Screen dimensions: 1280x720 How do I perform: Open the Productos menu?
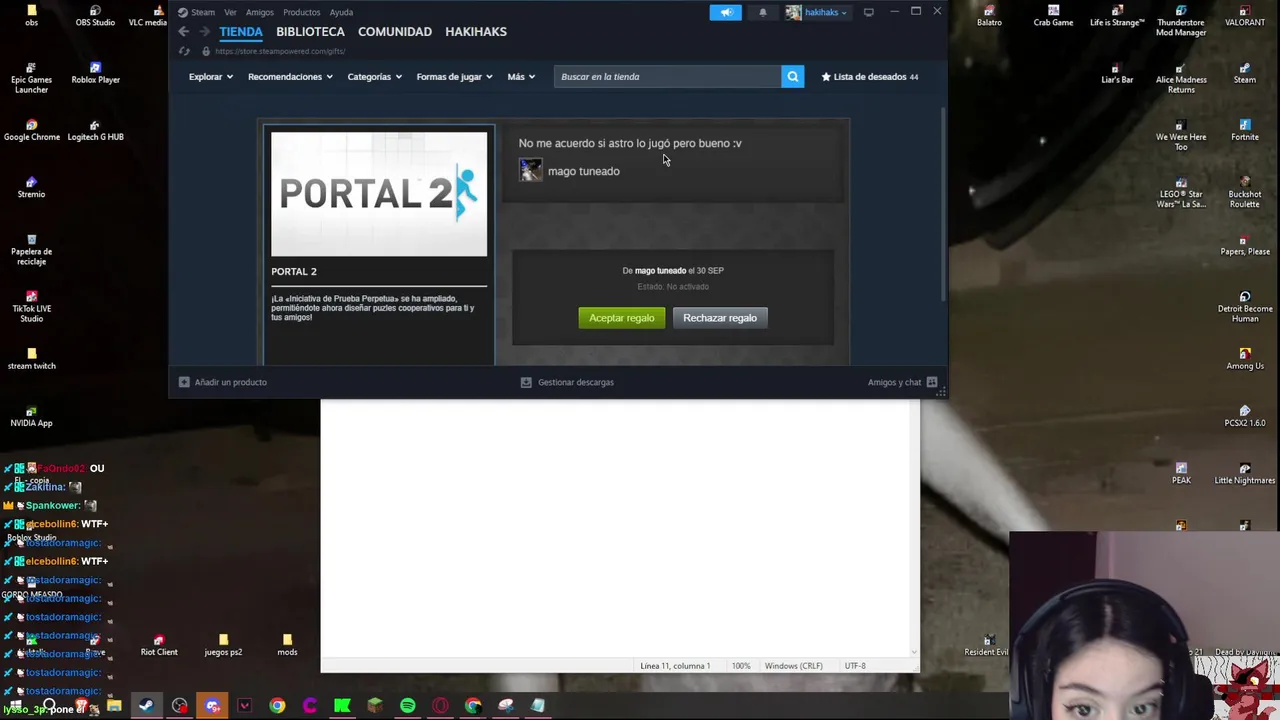301,12
